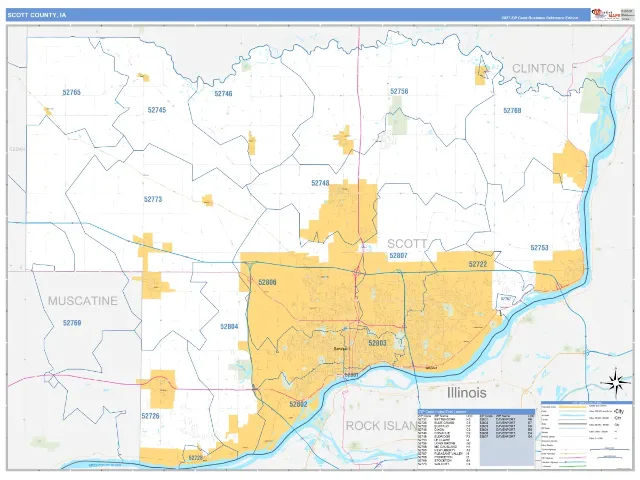The width and height of the screenshot is (640, 480).
Task: Select ZIP code label 52806
Action: (x=267, y=282)
